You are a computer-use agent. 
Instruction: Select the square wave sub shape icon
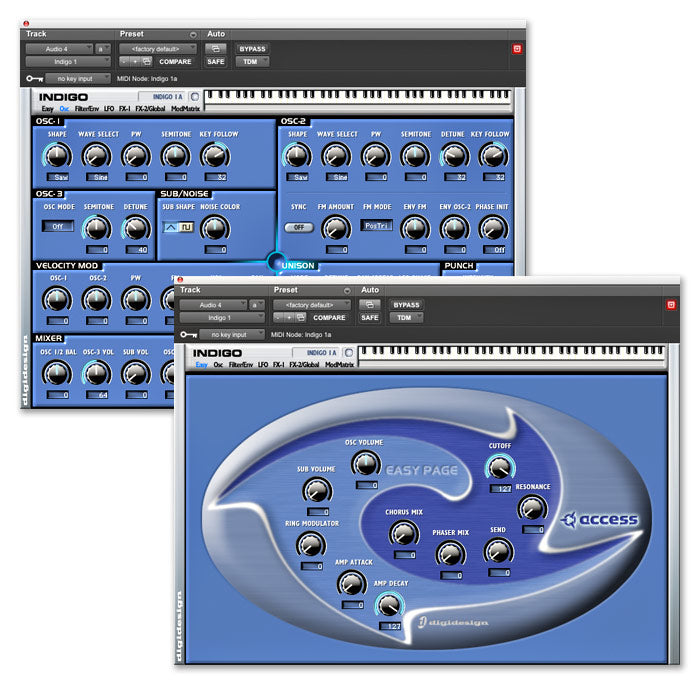[186, 227]
